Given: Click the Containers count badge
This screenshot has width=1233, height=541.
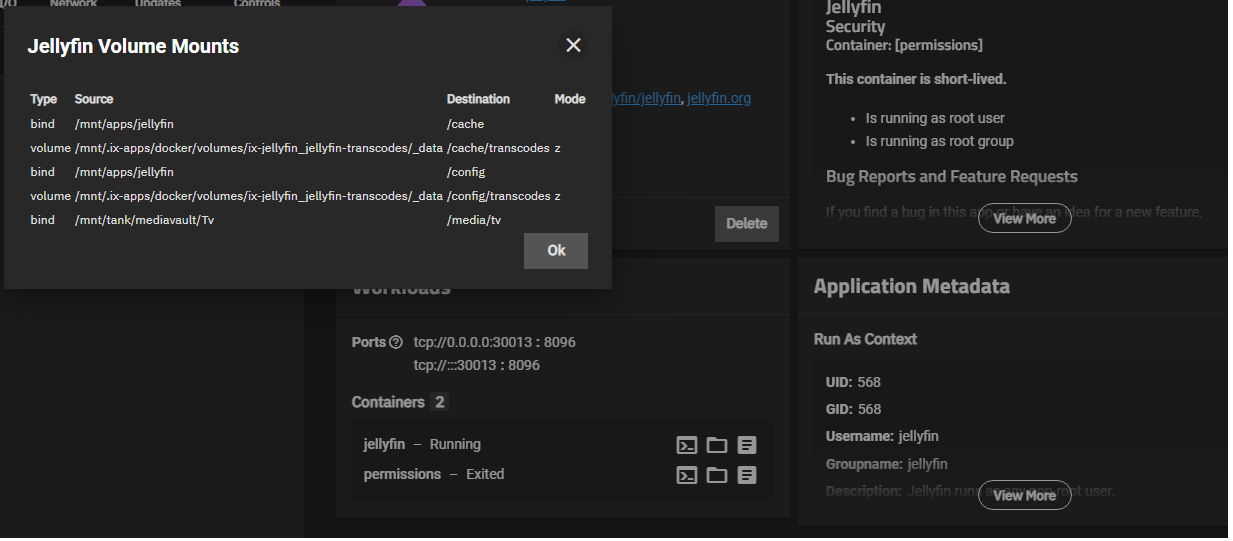Looking at the screenshot, I should point(440,402).
